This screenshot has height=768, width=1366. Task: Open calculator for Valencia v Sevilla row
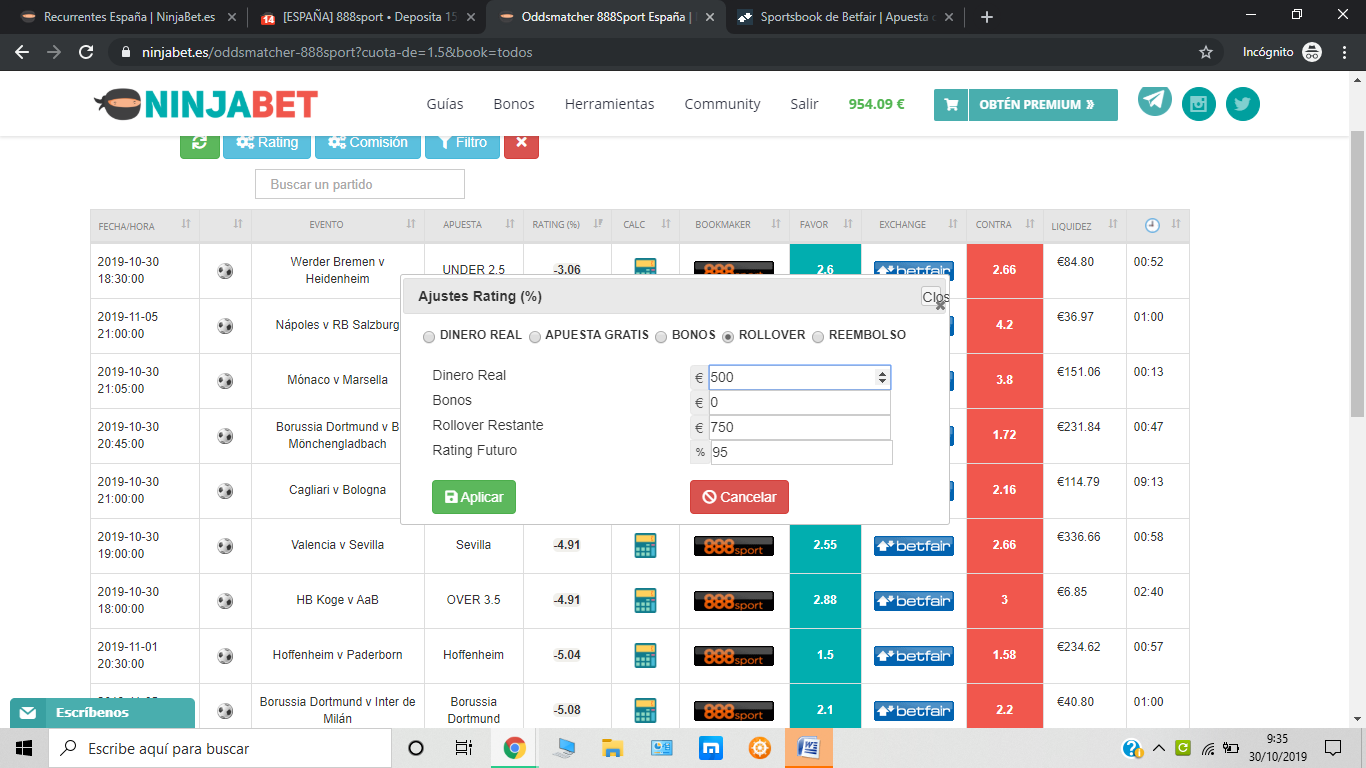(x=645, y=546)
